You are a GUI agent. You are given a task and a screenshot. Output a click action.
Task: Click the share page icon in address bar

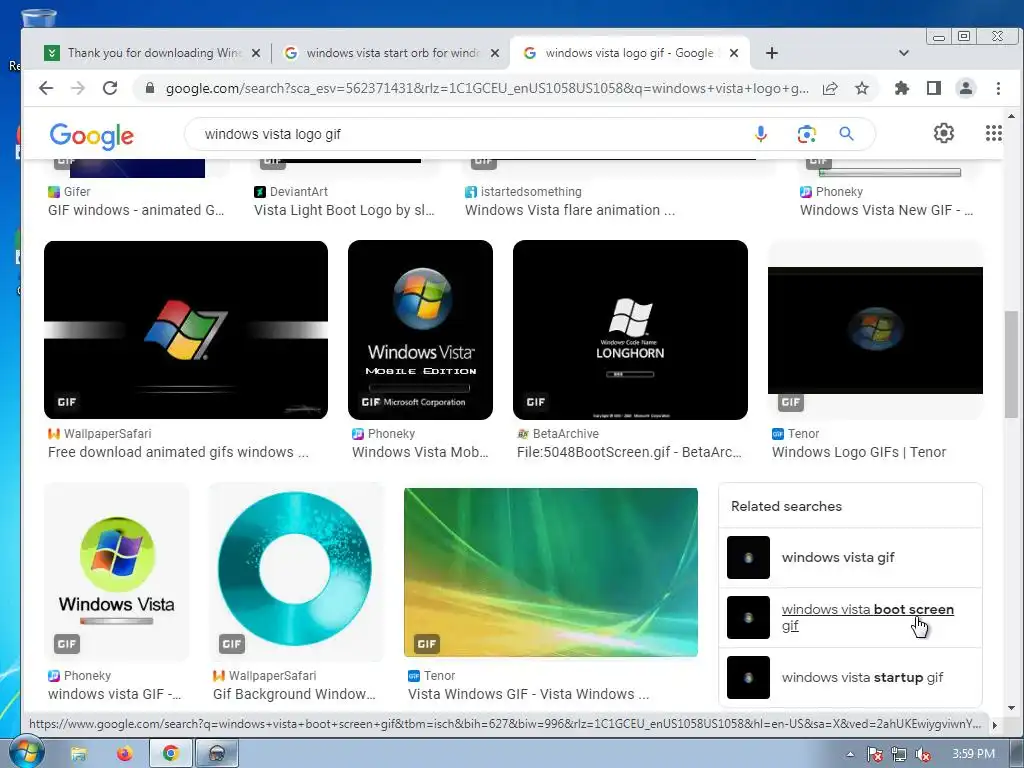coord(830,88)
